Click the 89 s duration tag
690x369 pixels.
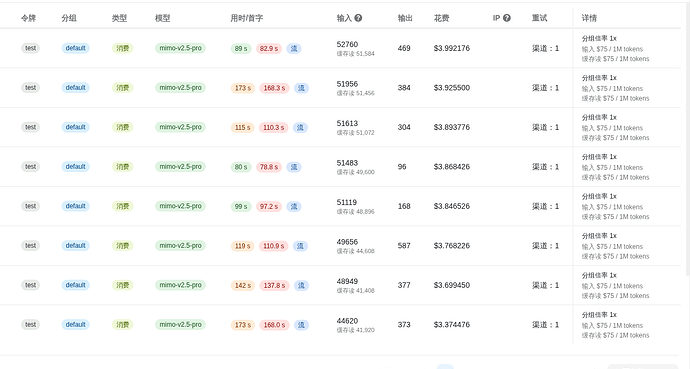(241, 48)
